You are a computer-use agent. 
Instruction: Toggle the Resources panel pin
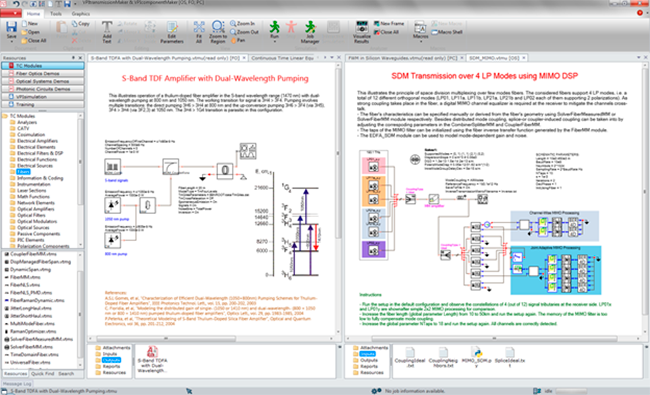(x=73, y=58)
